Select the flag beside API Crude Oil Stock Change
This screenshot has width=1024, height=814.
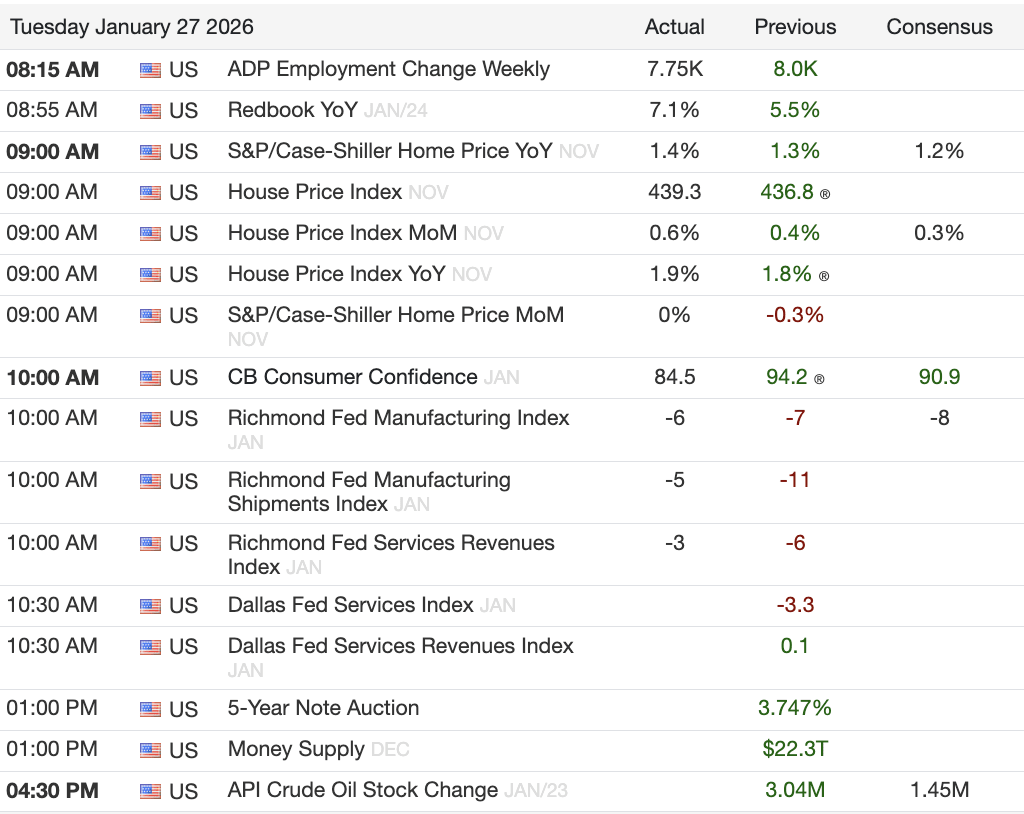pos(150,791)
